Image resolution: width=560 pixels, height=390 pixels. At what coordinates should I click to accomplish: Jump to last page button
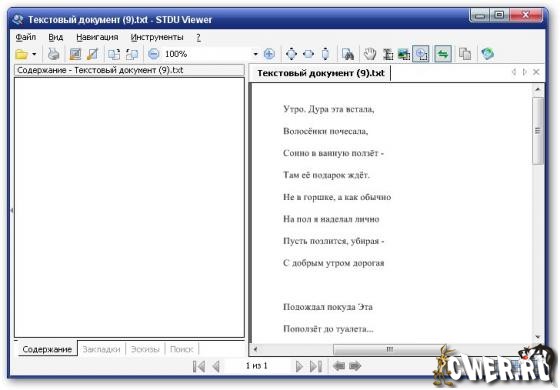coord(316,366)
